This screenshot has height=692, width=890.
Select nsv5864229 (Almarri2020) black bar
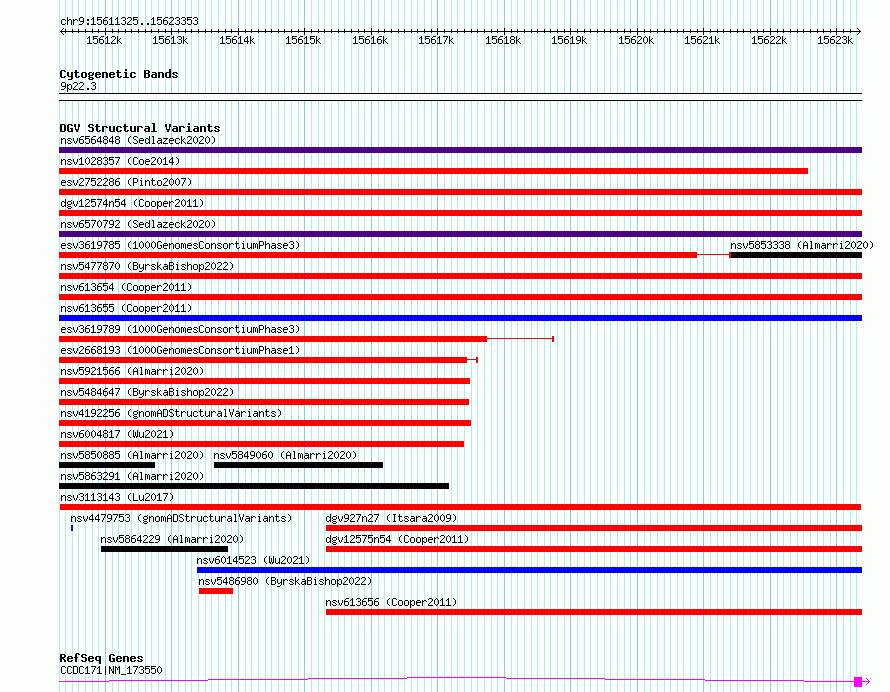coord(165,549)
